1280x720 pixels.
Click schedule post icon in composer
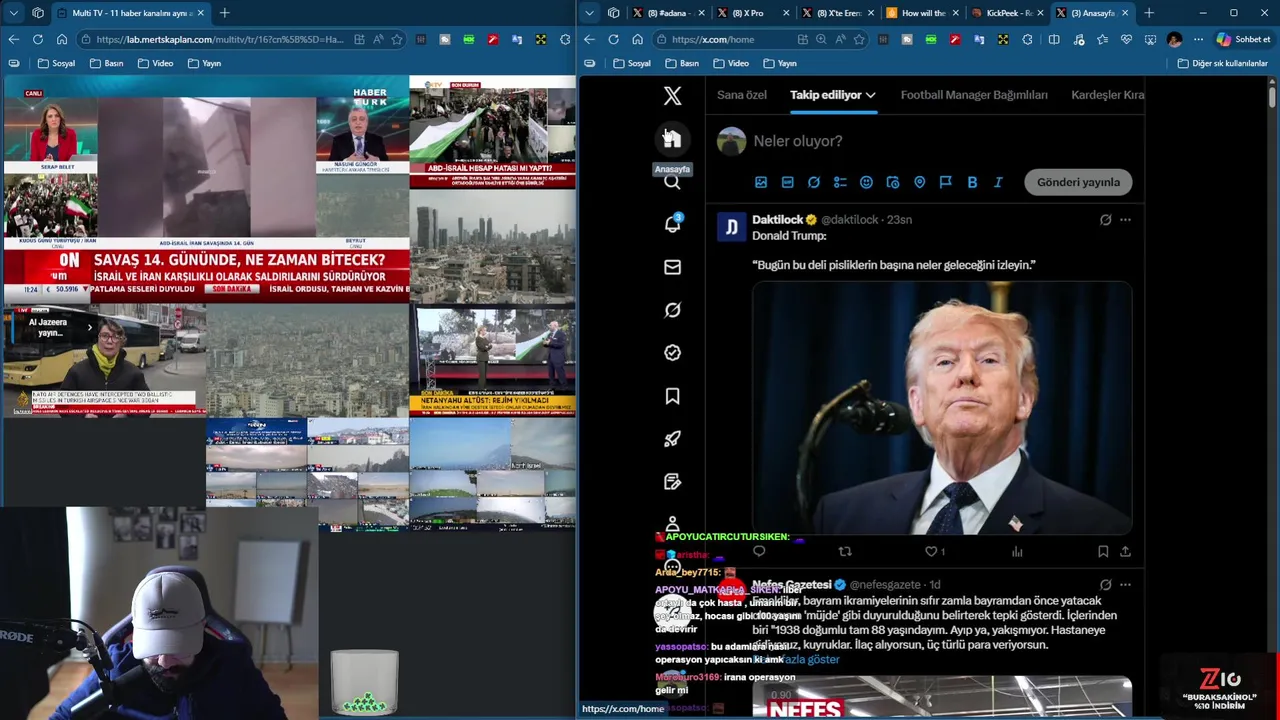893,182
